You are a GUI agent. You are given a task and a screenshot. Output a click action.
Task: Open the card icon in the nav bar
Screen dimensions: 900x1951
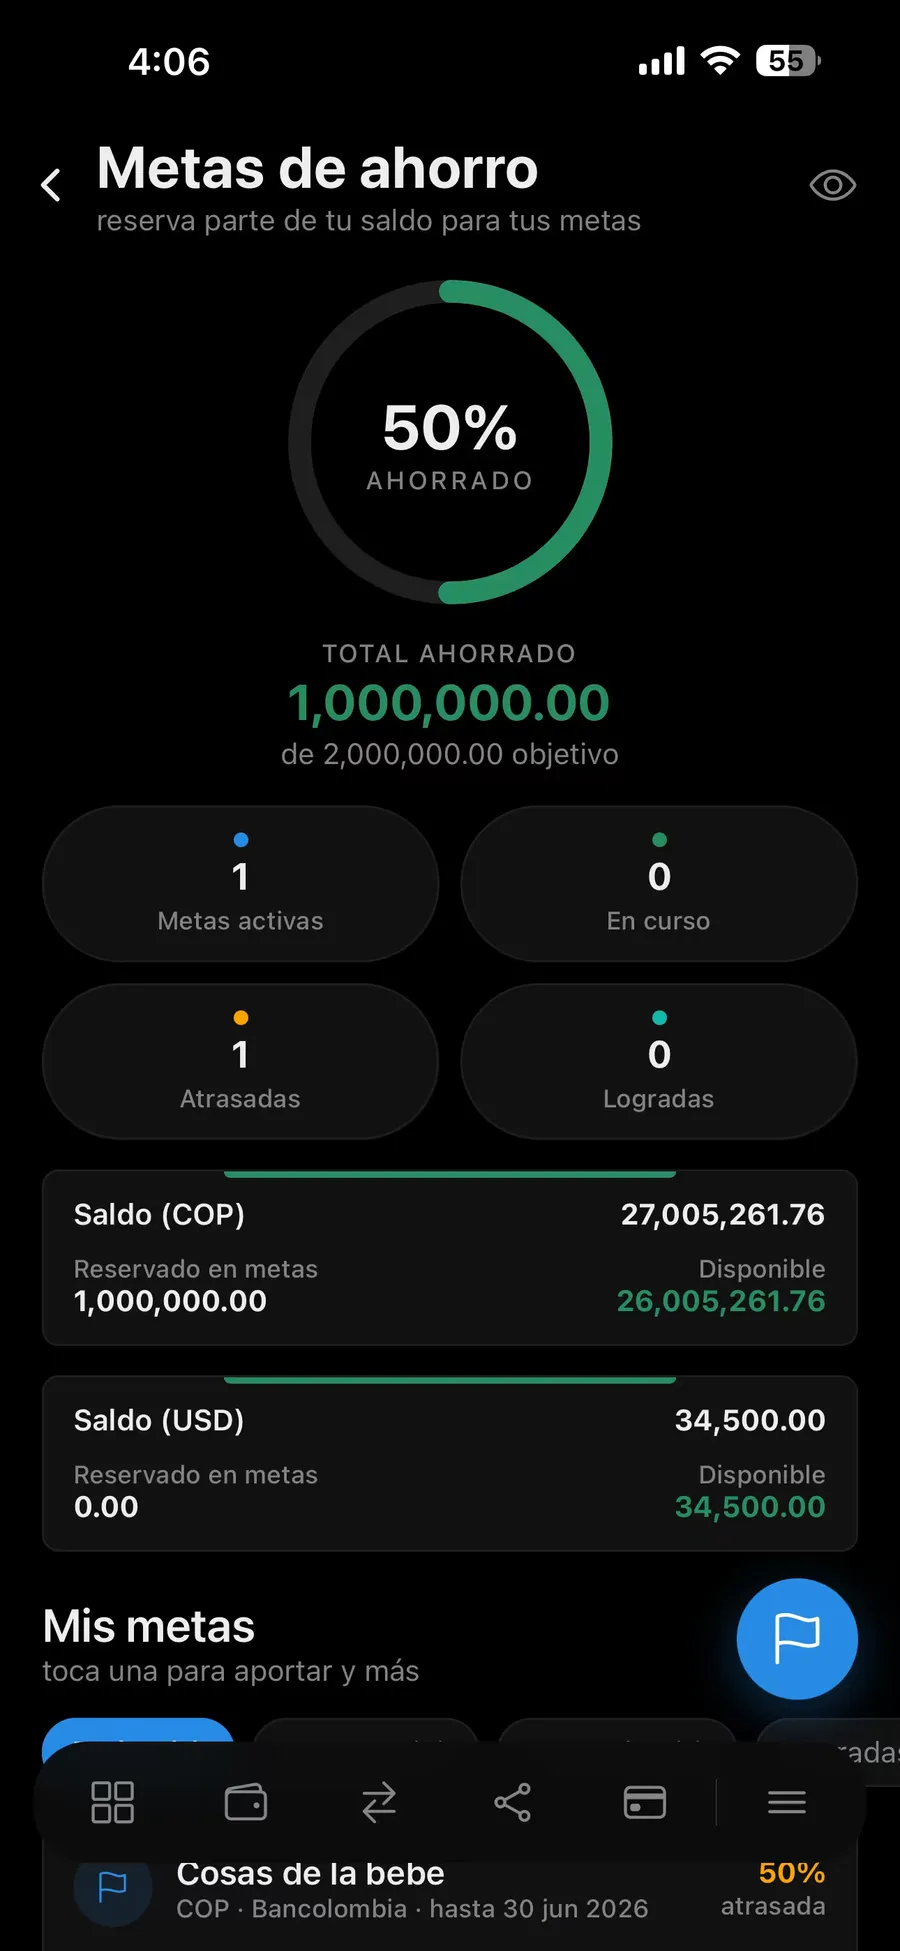point(645,1802)
